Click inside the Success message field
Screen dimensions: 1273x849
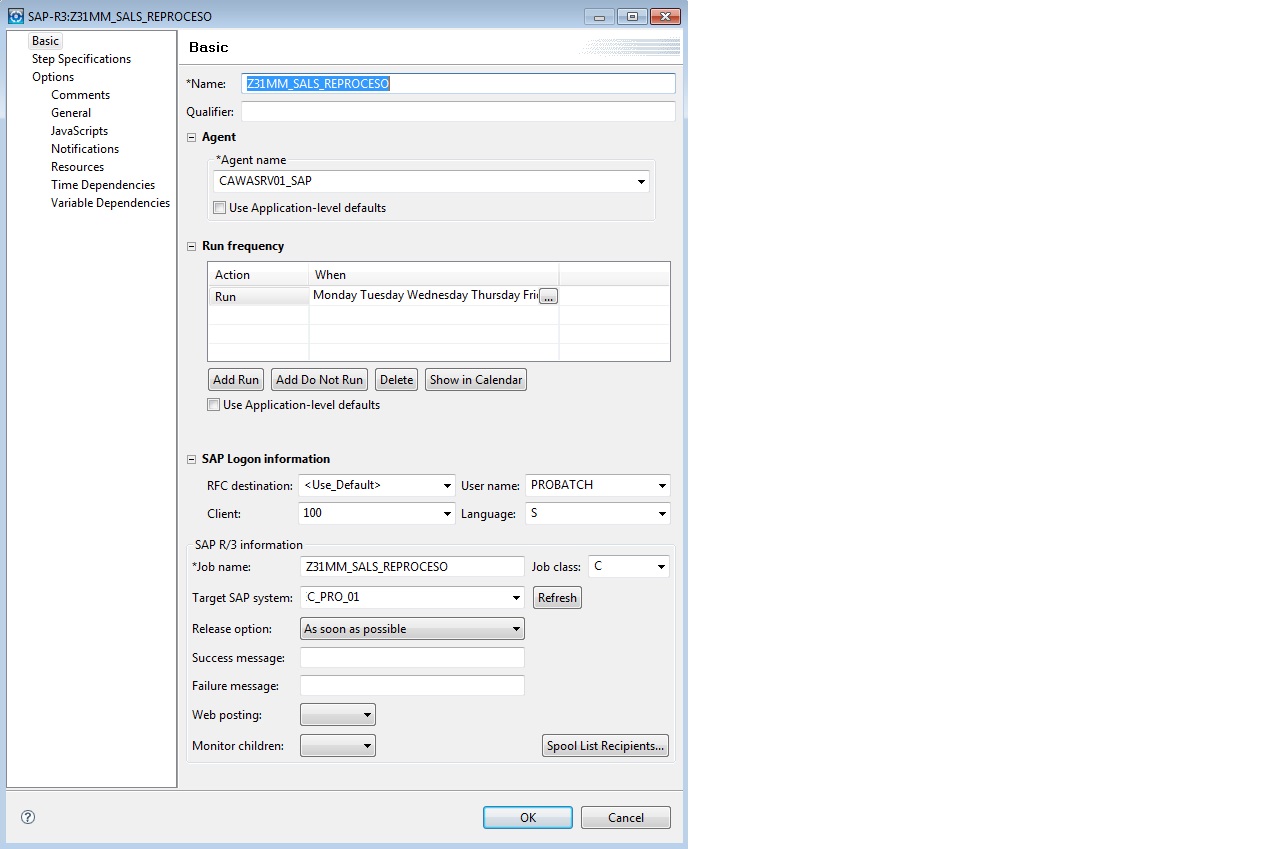click(411, 657)
